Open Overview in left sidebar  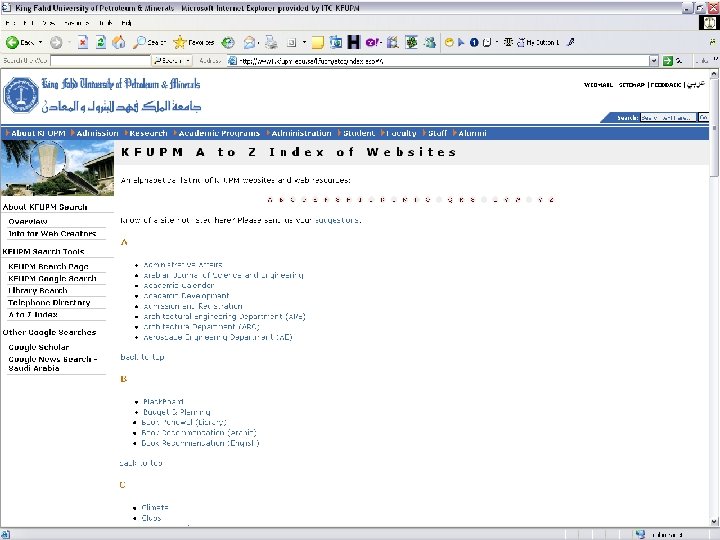(28, 221)
